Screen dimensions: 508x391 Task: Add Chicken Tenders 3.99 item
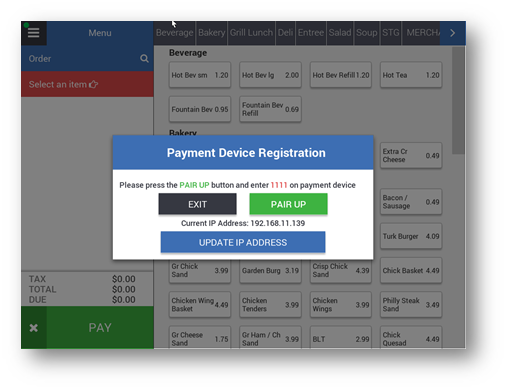click(x=270, y=305)
